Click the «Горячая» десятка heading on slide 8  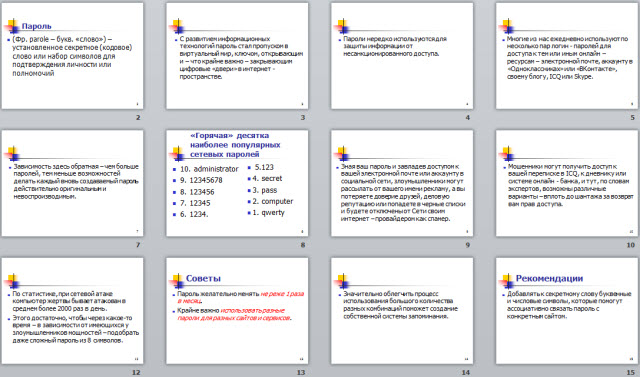click(x=235, y=145)
